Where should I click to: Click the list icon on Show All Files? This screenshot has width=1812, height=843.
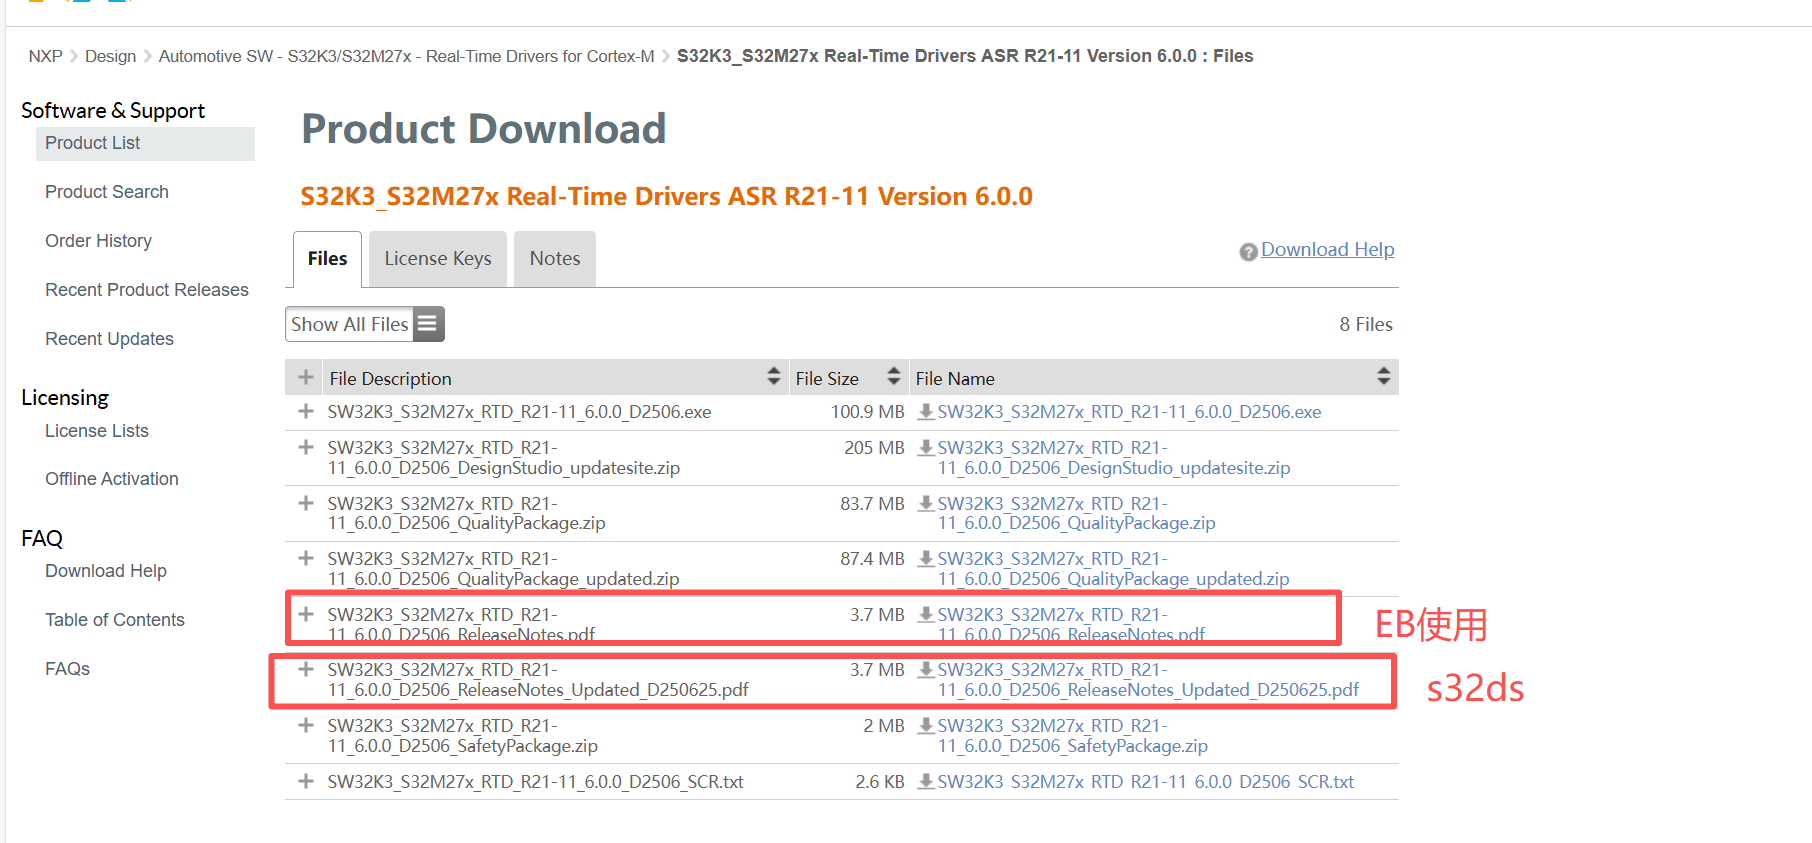tap(428, 324)
